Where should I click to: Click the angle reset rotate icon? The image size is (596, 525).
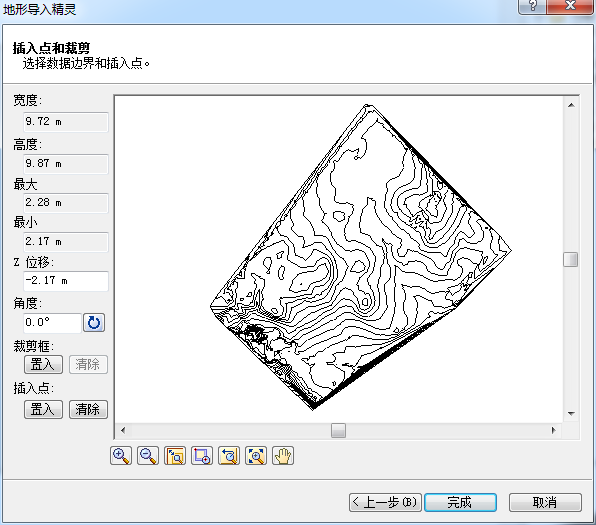(x=94, y=323)
